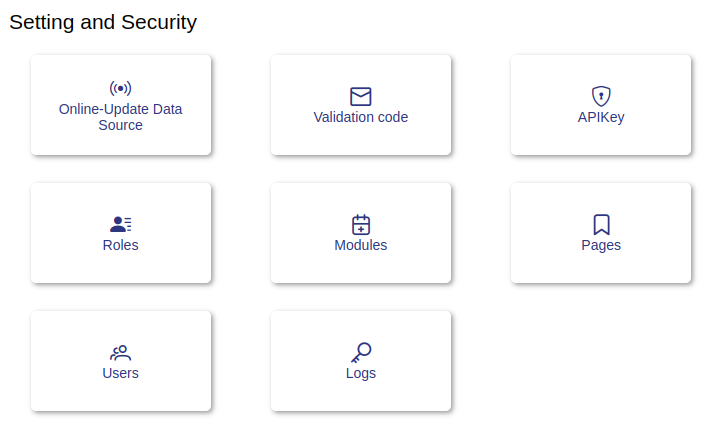
Task: Click the Setting and Security heading
Action: click(x=103, y=22)
